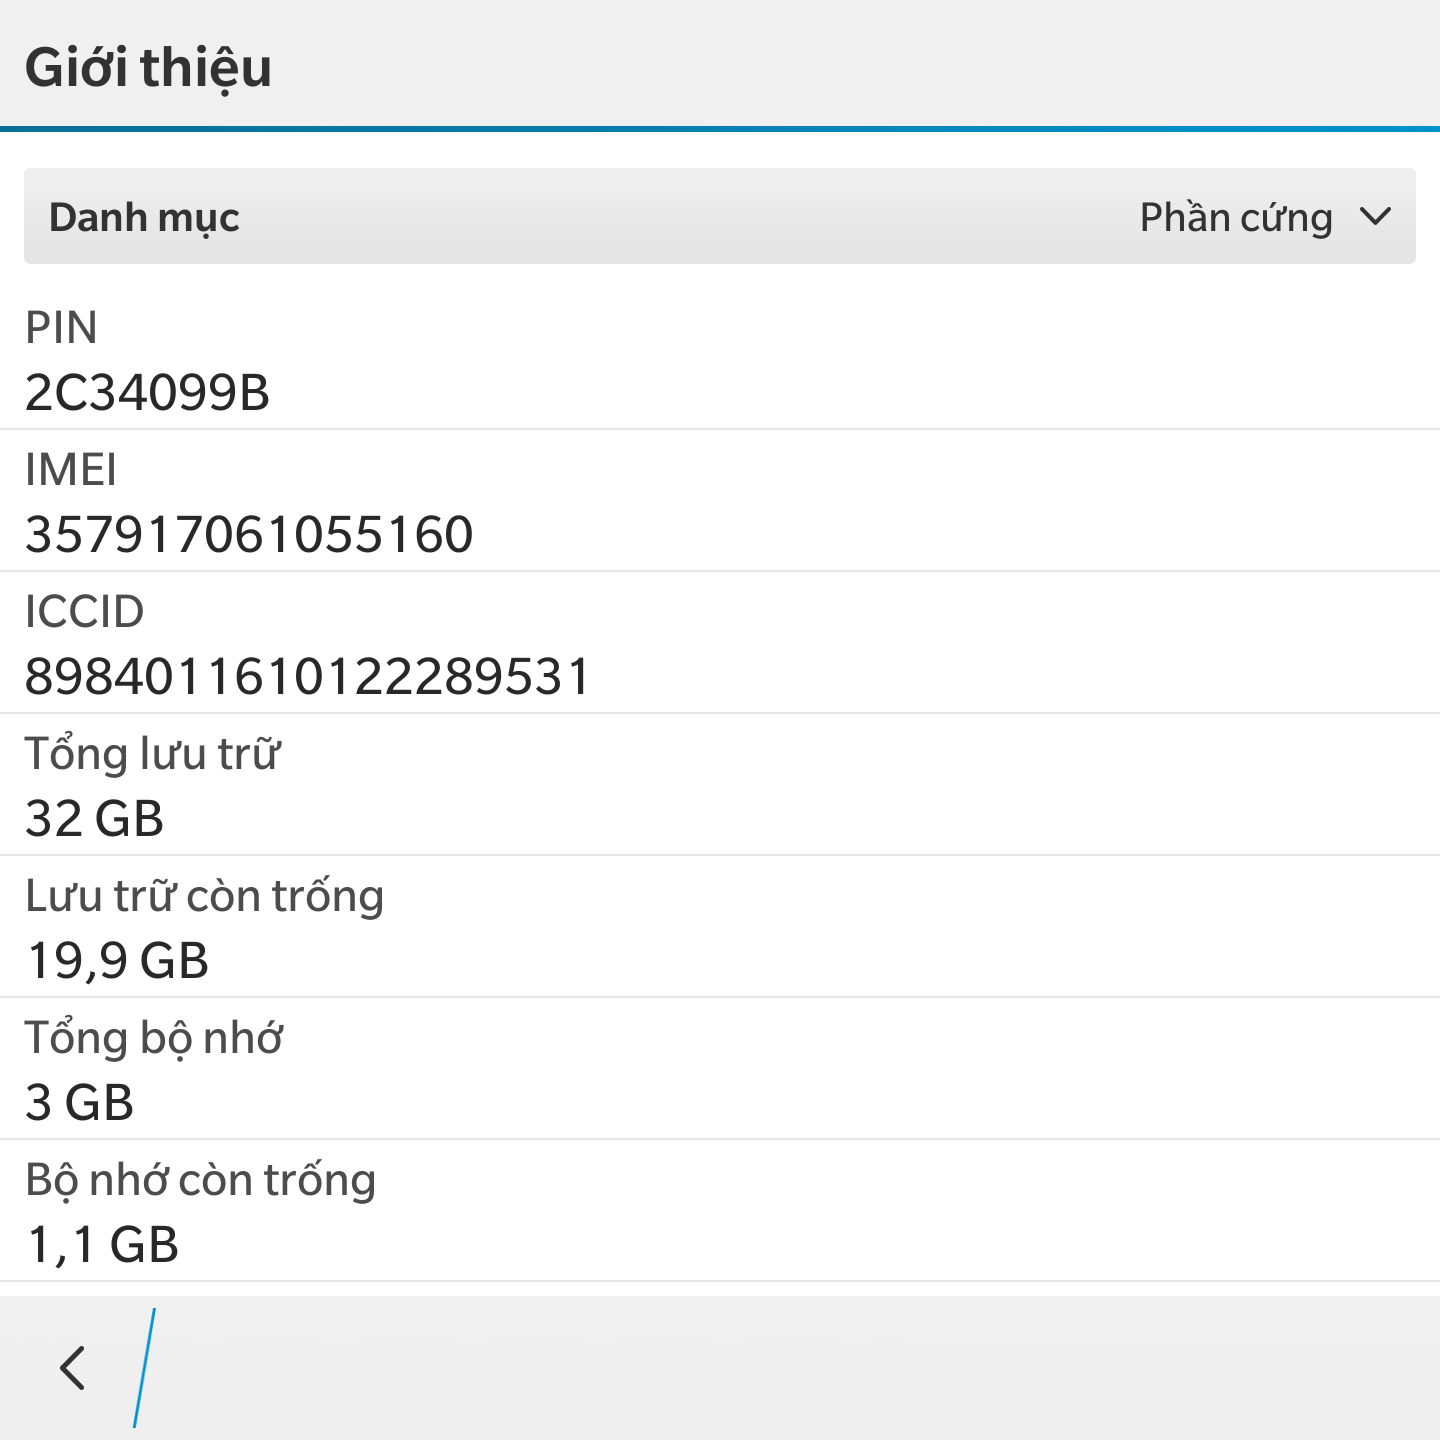
Task: Tap the 3 GB total memory value
Action: (79, 1102)
